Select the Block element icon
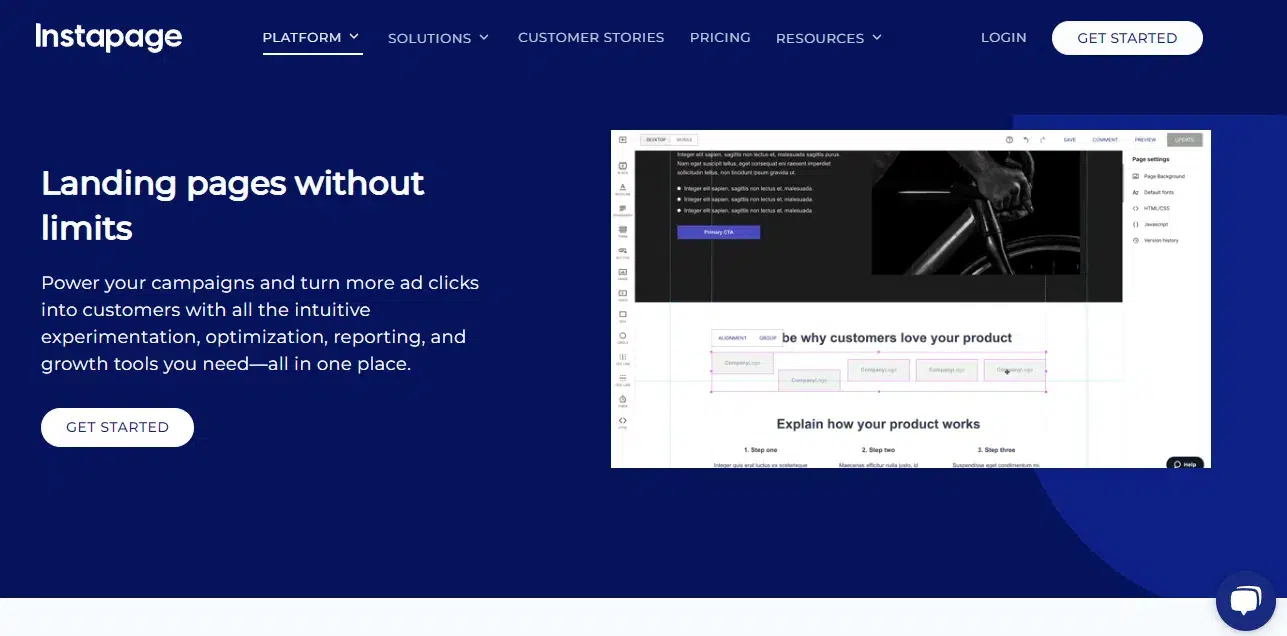Screen dimensions: 1287x636 pos(622,168)
